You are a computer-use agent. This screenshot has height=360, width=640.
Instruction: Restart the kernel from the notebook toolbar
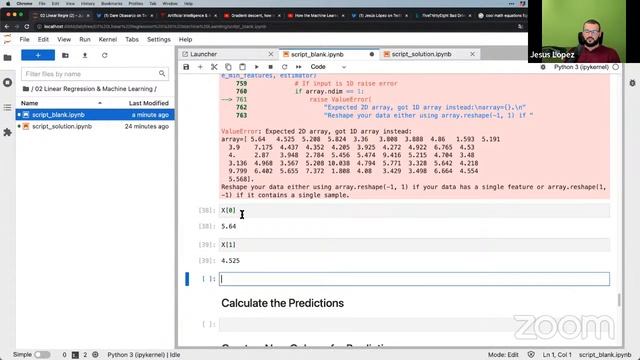tap(284, 67)
